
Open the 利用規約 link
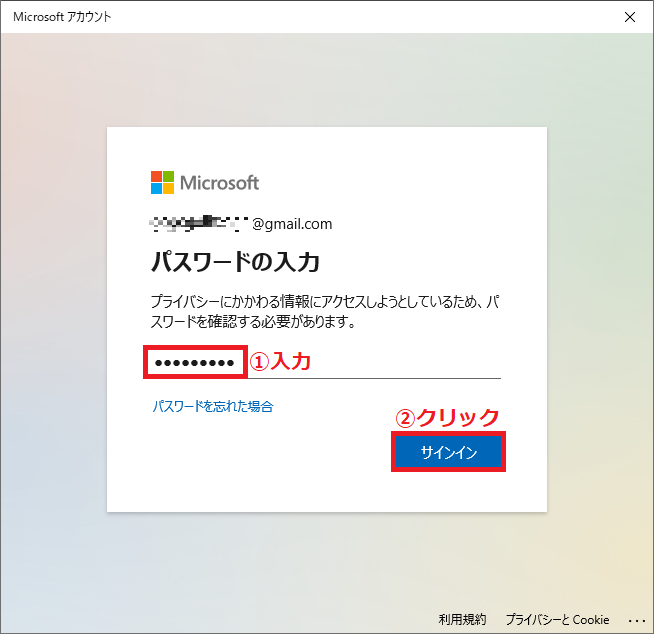[x=462, y=619]
